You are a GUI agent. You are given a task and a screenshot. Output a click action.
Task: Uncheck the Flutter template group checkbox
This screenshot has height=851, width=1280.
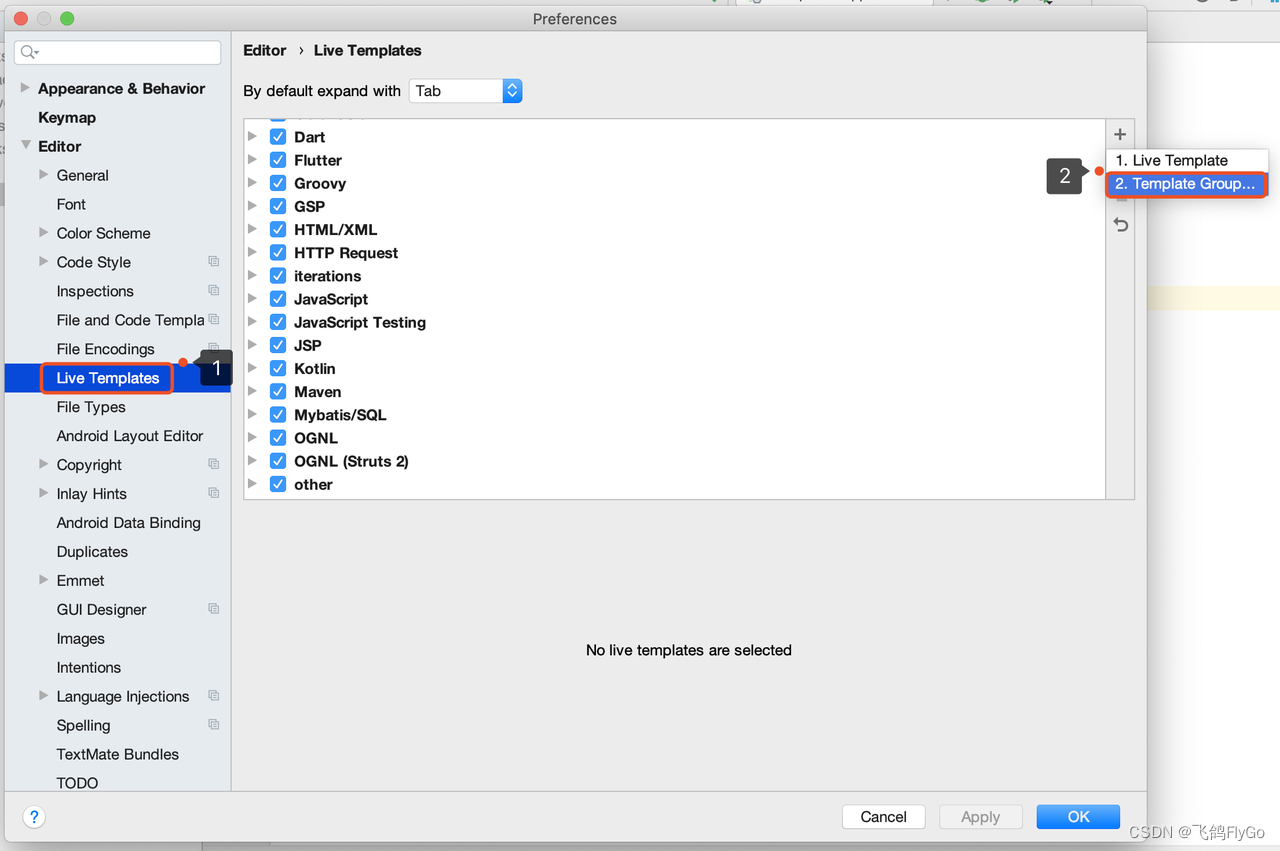tap(278, 160)
